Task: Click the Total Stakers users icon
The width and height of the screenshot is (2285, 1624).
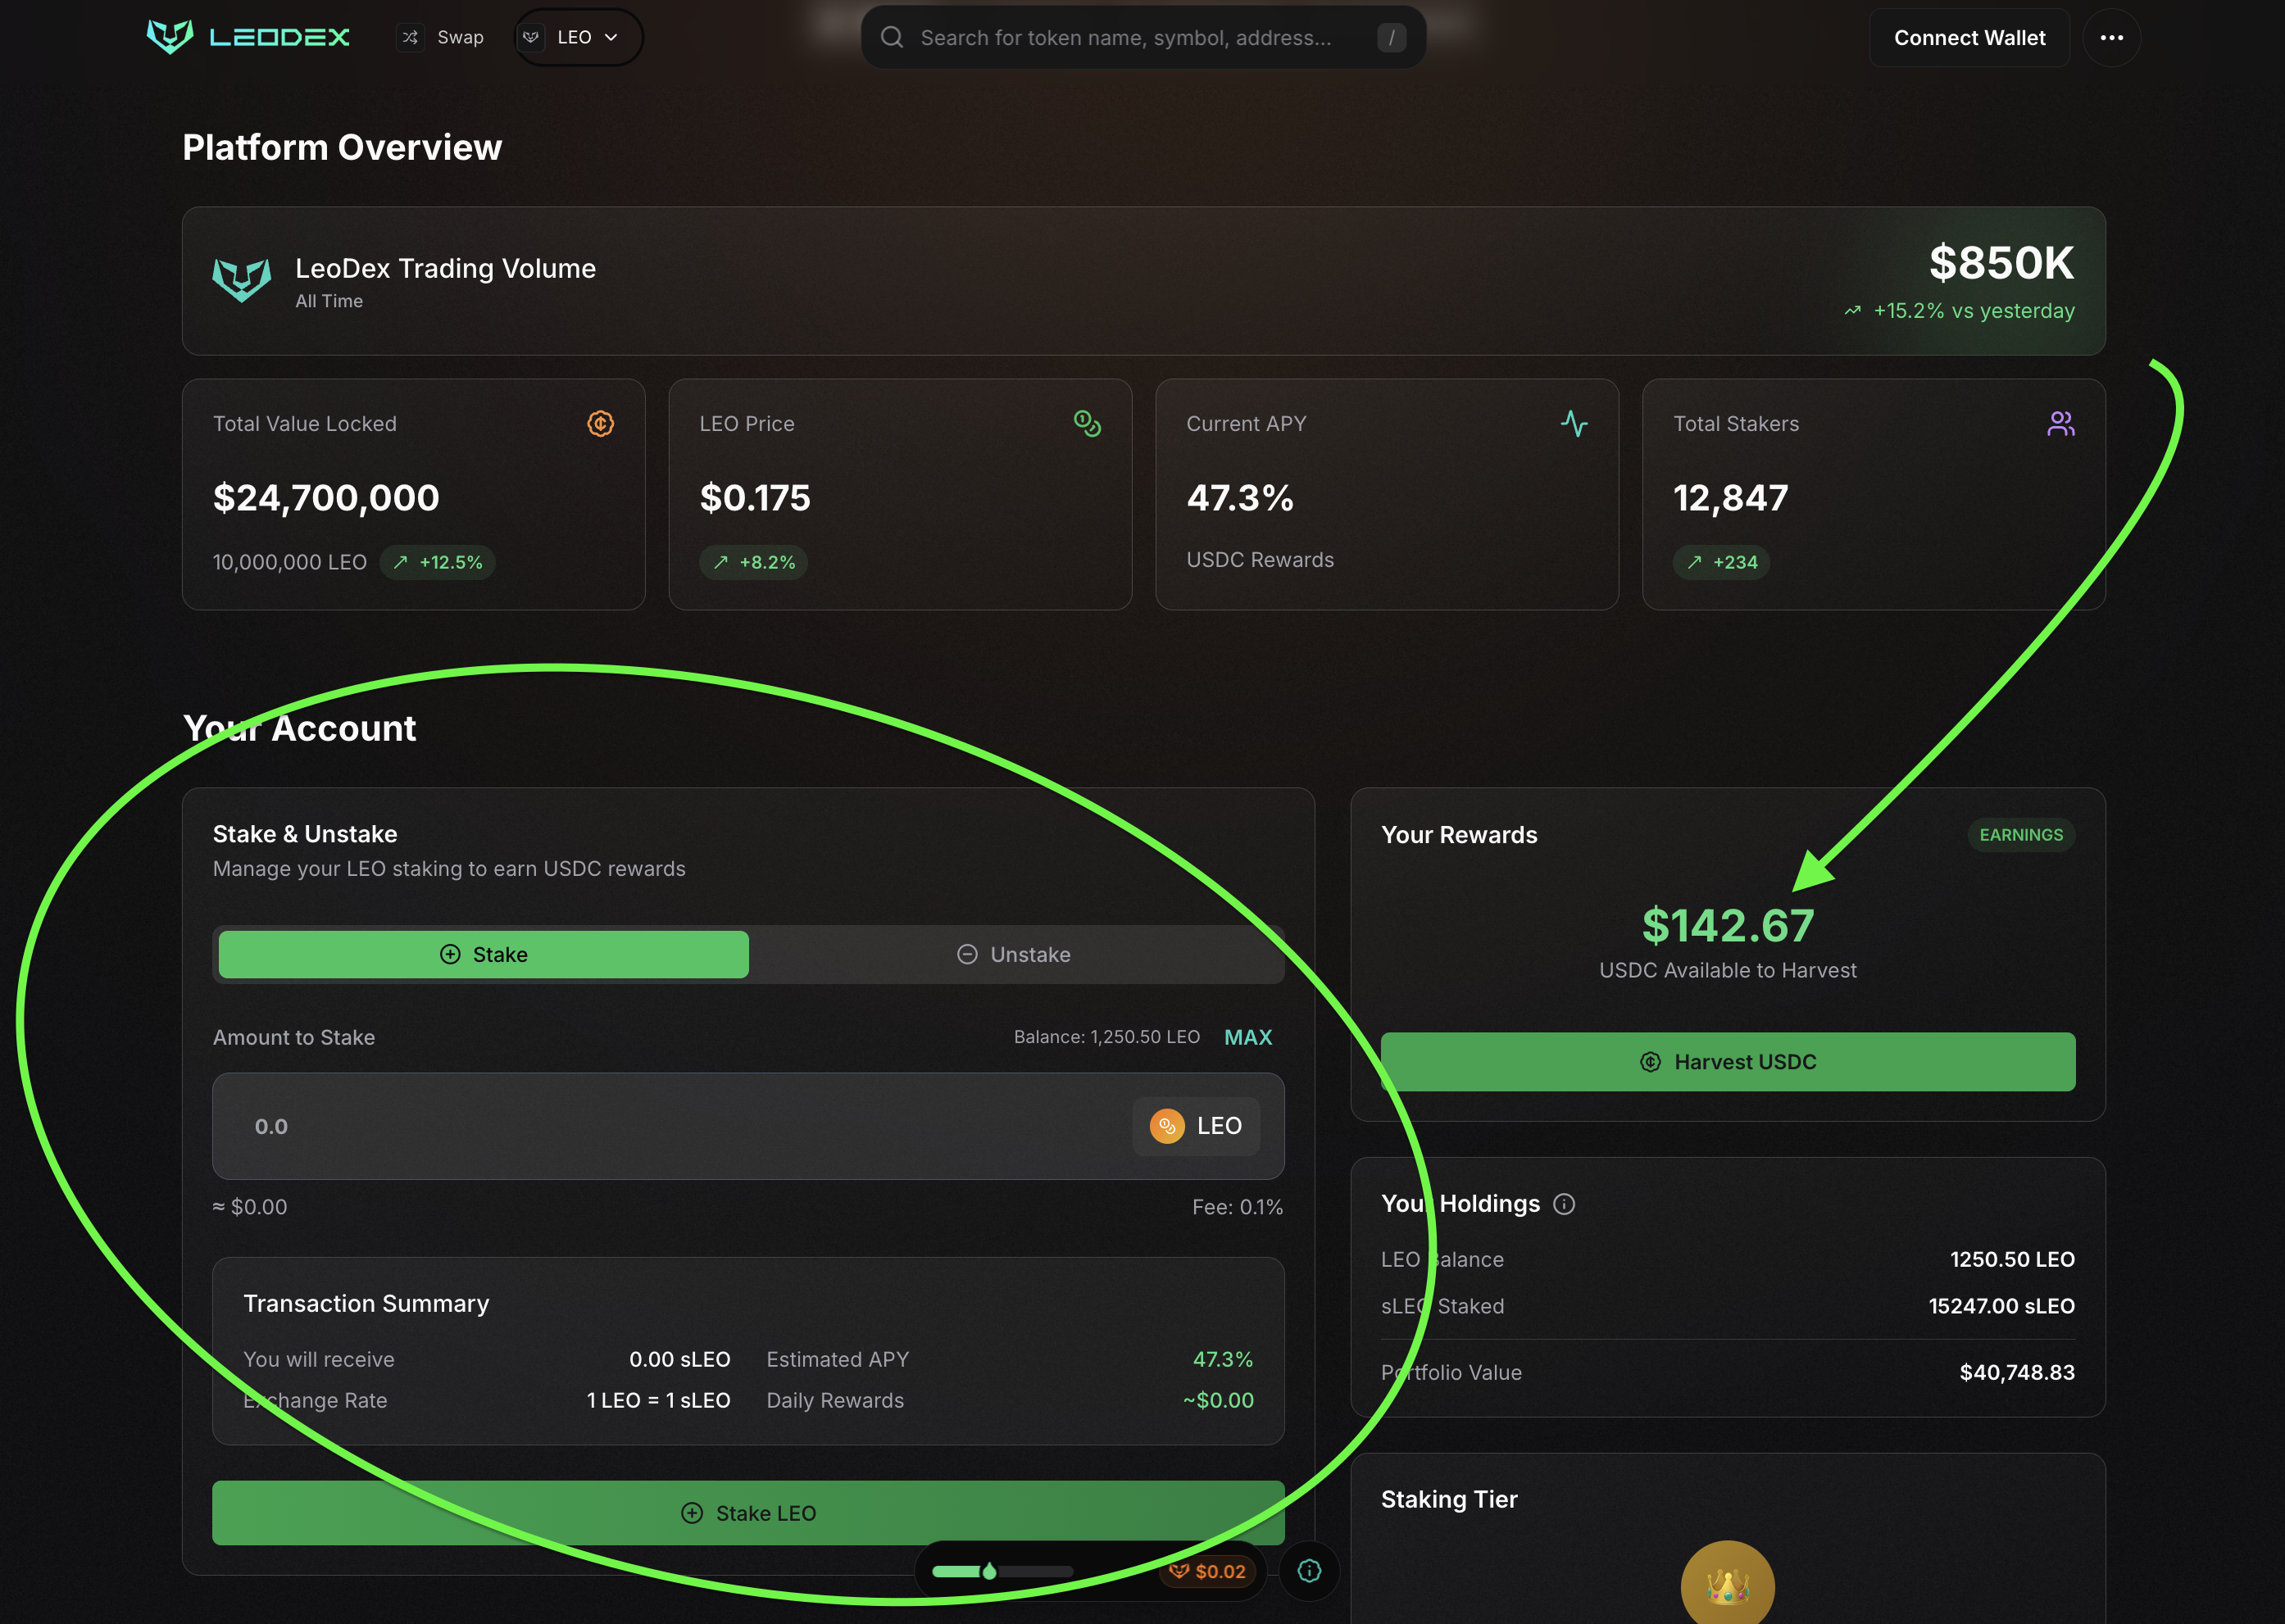Action: click(x=2060, y=423)
